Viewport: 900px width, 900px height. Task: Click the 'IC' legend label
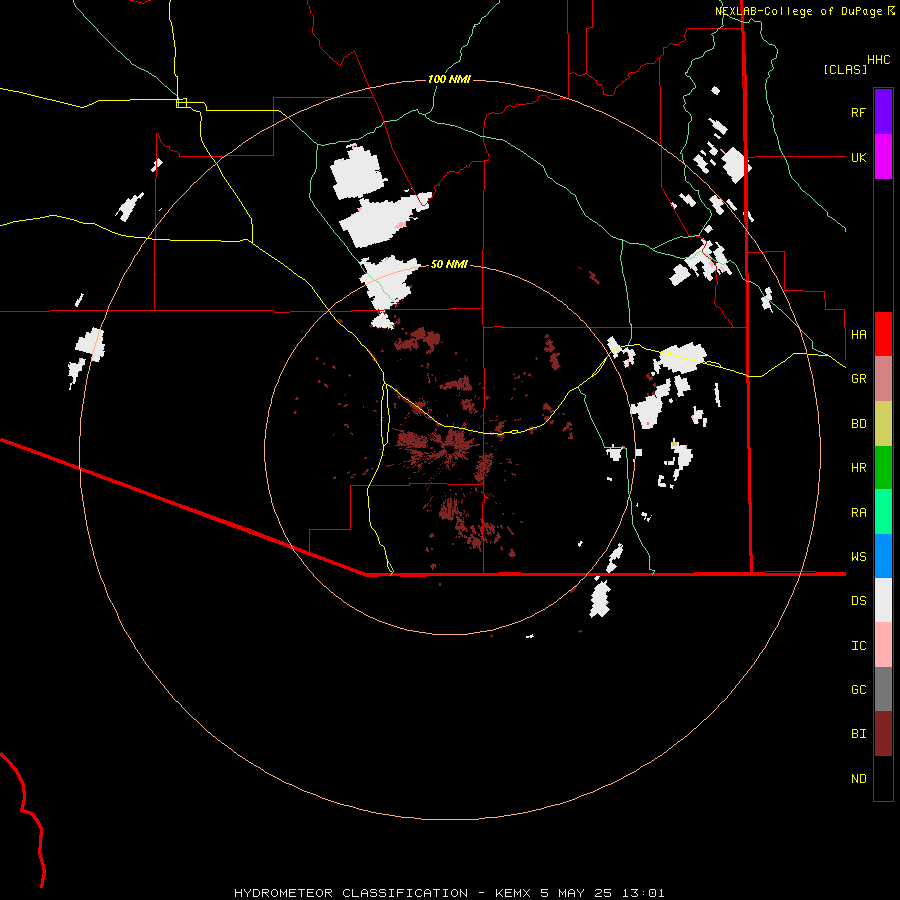point(858,646)
